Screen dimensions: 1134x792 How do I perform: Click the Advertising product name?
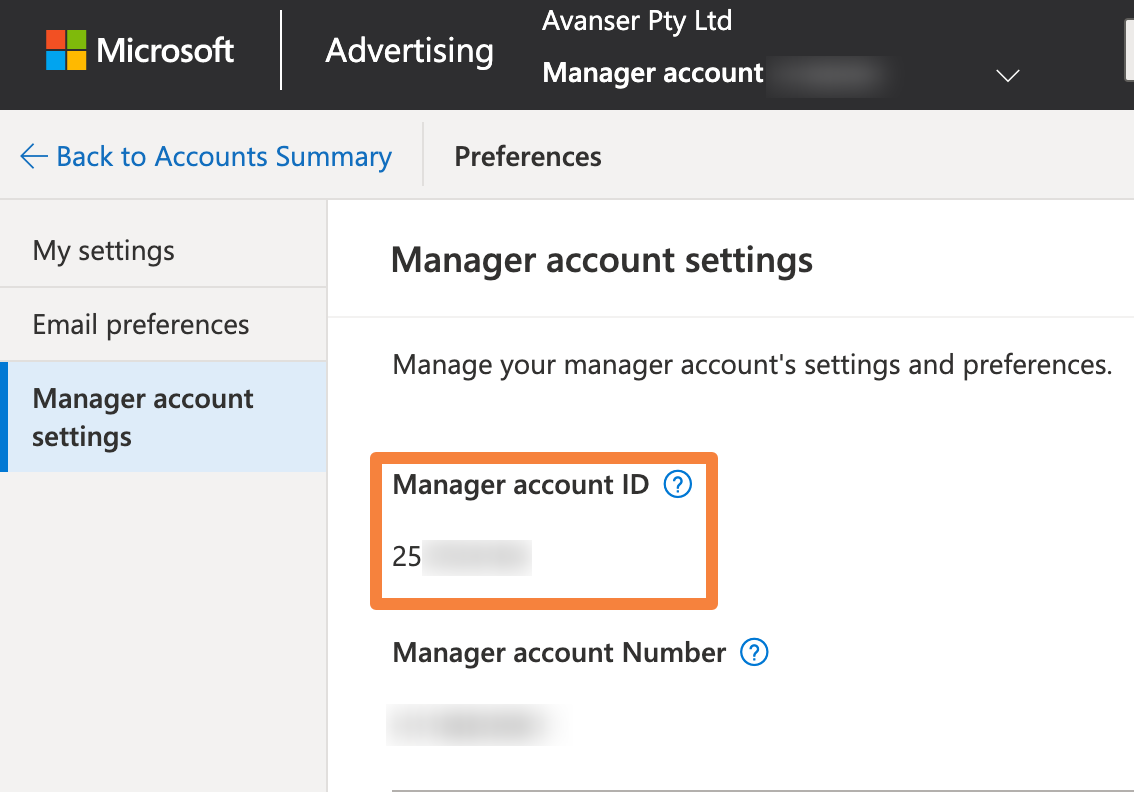point(409,50)
